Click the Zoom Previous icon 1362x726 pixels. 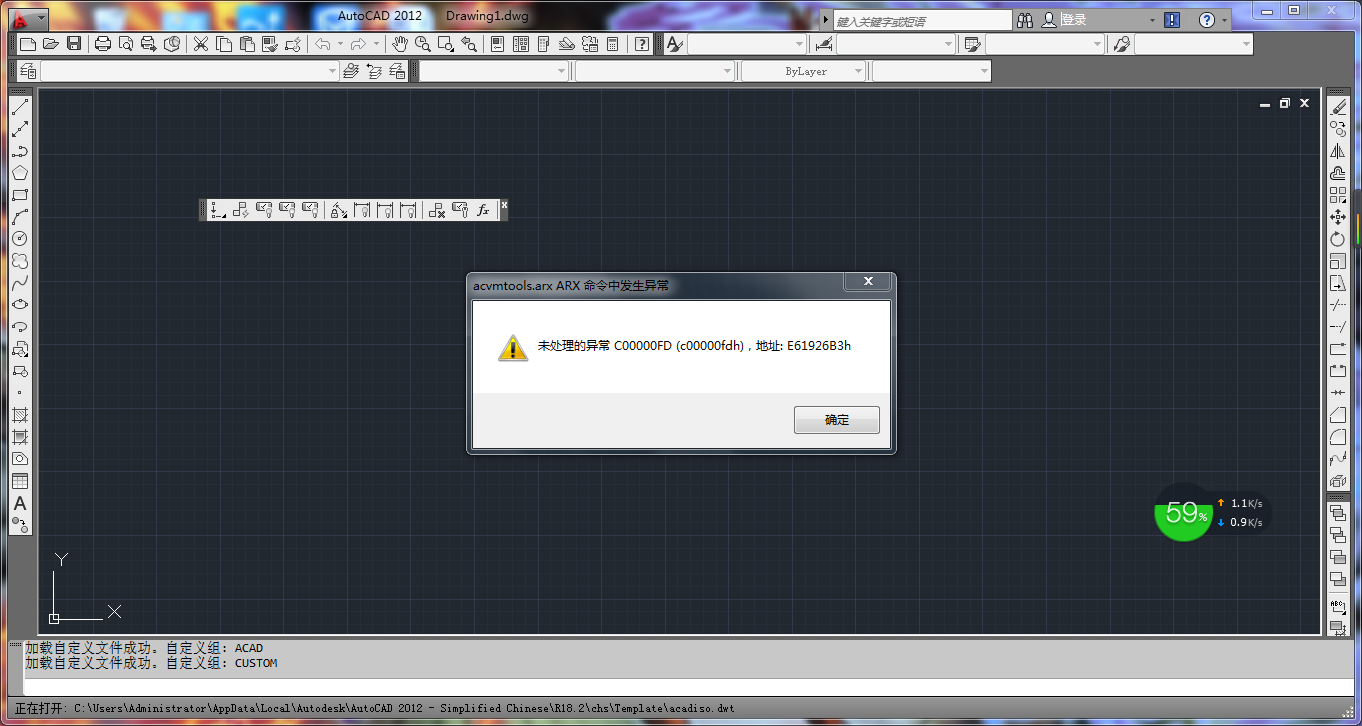click(468, 44)
